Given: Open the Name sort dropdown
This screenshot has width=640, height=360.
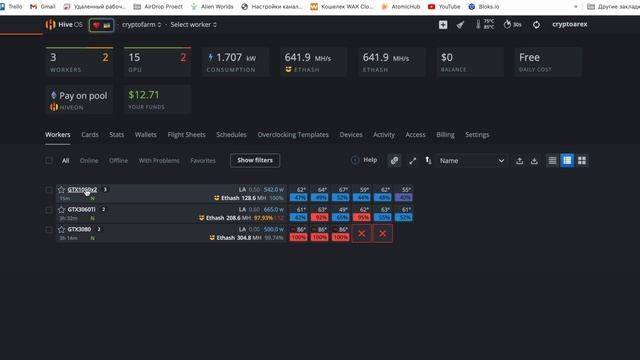Looking at the screenshot, I should [x=472, y=161].
